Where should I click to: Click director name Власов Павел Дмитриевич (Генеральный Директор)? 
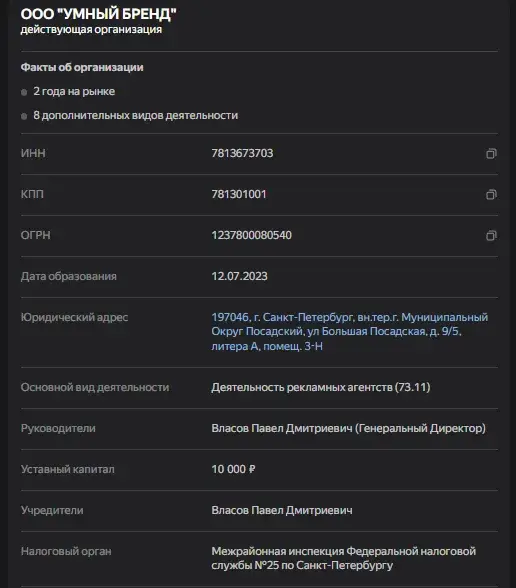pyautogui.click(x=348, y=428)
